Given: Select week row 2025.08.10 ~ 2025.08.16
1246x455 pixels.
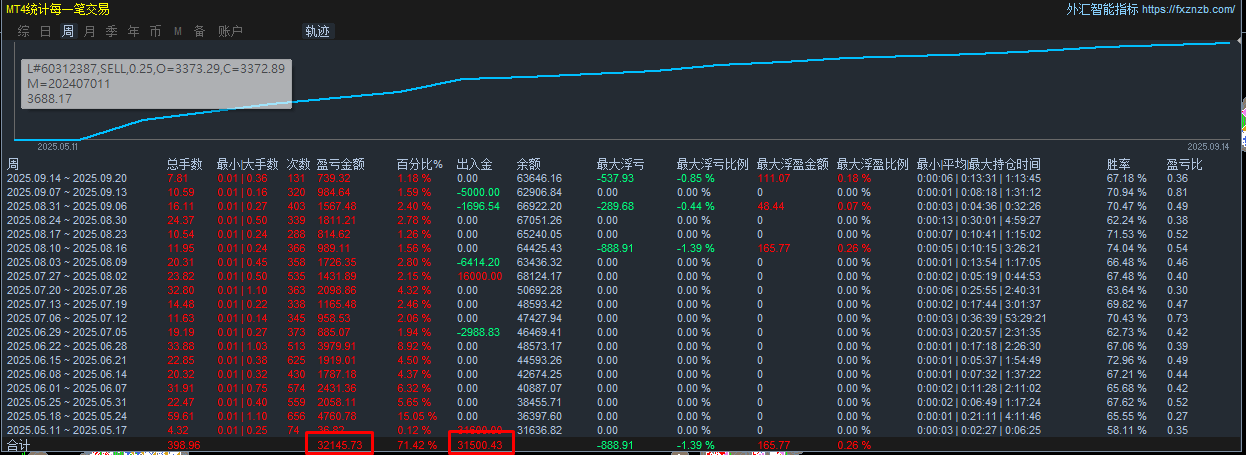Looking at the screenshot, I should [623, 247].
